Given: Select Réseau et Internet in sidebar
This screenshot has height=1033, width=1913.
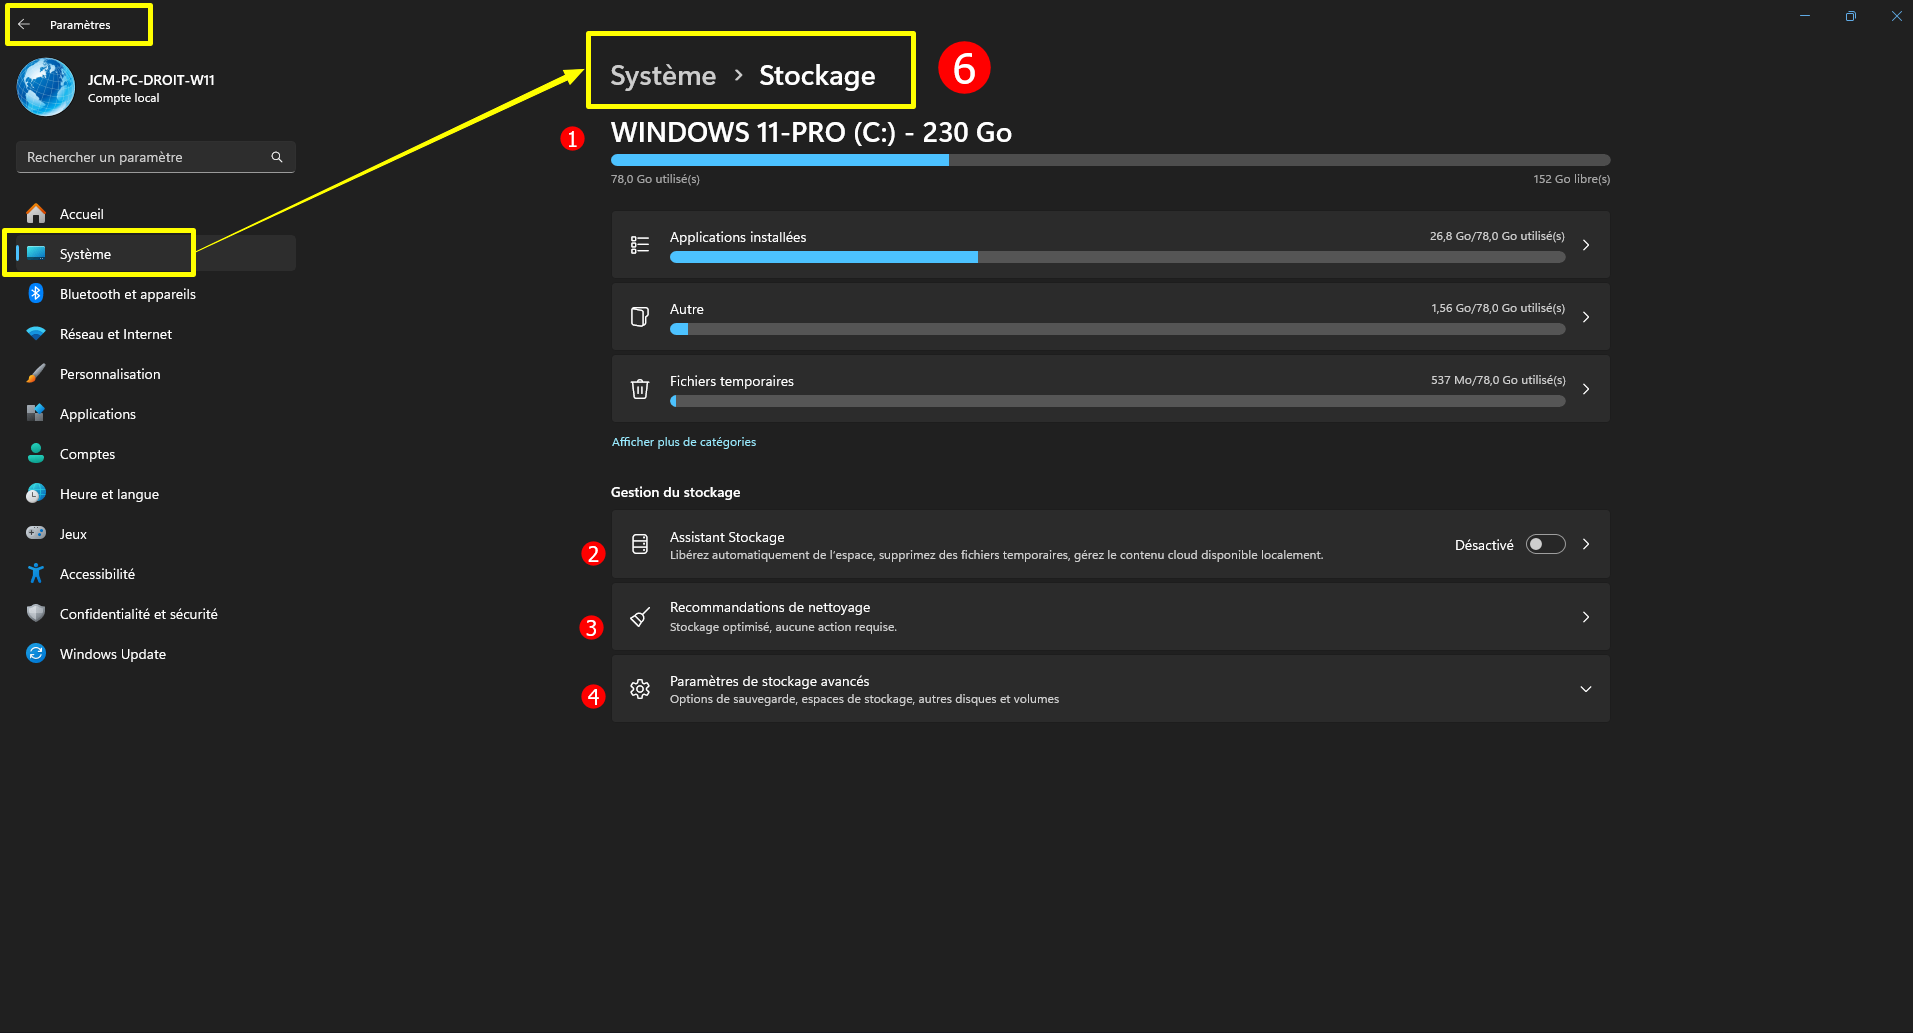Looking at the screenshot, I should click(116, 334).
